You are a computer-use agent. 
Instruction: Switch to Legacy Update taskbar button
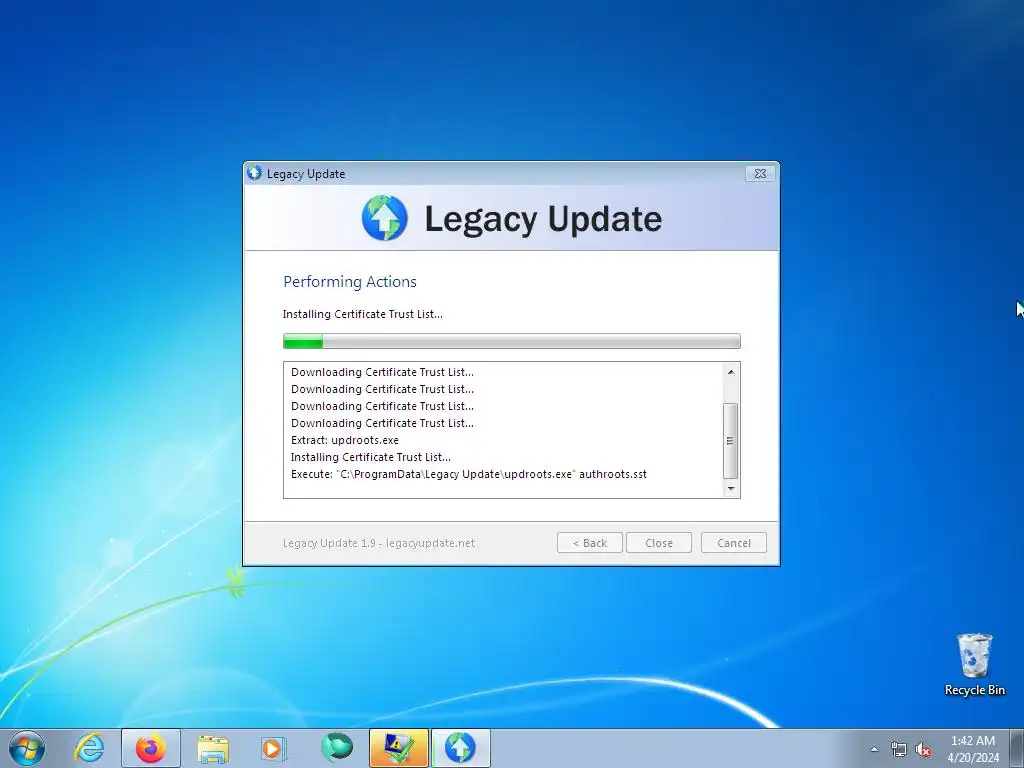click(460, 748)
